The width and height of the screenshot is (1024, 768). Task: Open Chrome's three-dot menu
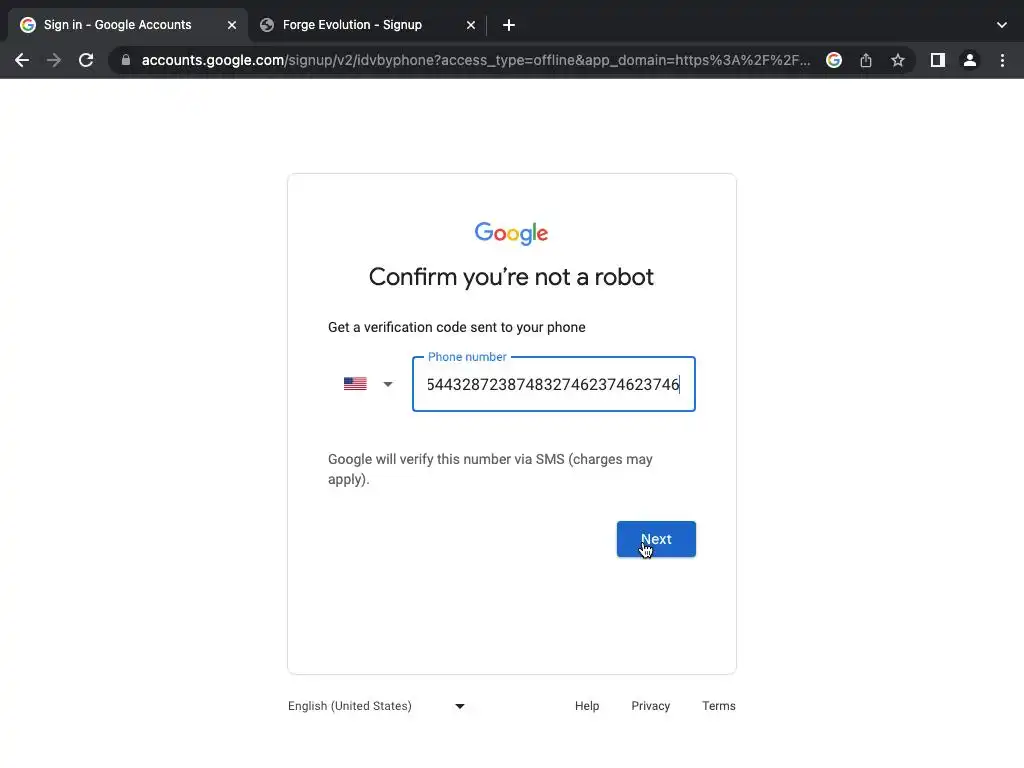(x=1002, y=60)
